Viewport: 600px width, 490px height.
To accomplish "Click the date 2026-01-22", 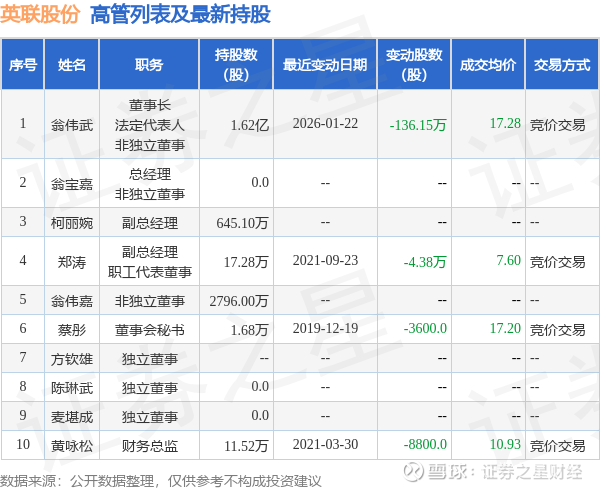I will [x=325, y=124].
